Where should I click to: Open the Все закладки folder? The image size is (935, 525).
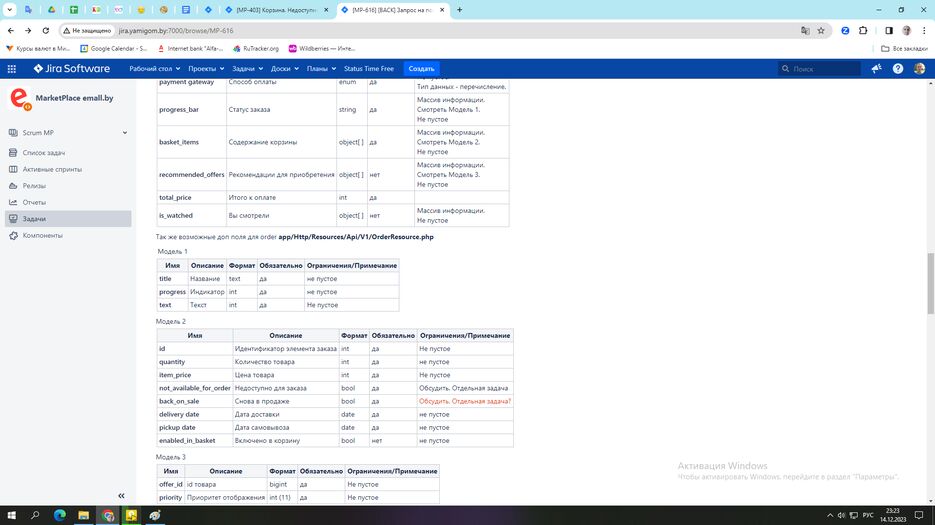(x=904, y=48)
